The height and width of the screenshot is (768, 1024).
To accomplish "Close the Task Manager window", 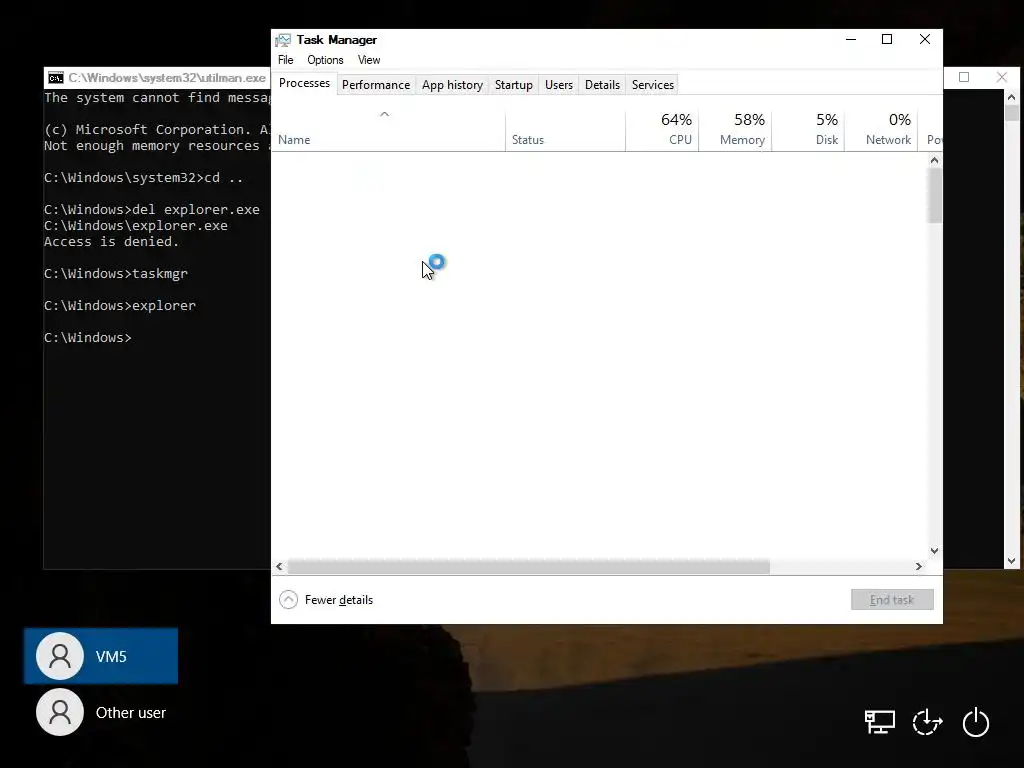I will 925,39.
